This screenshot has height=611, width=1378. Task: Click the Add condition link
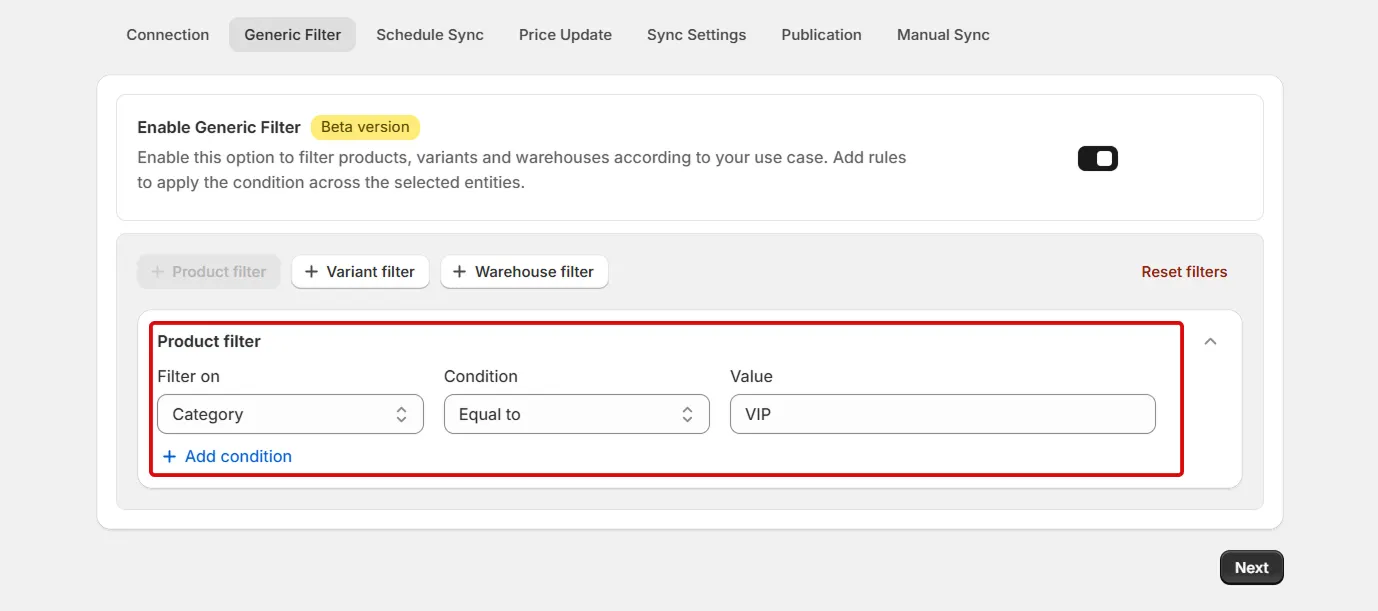point(227,456)
